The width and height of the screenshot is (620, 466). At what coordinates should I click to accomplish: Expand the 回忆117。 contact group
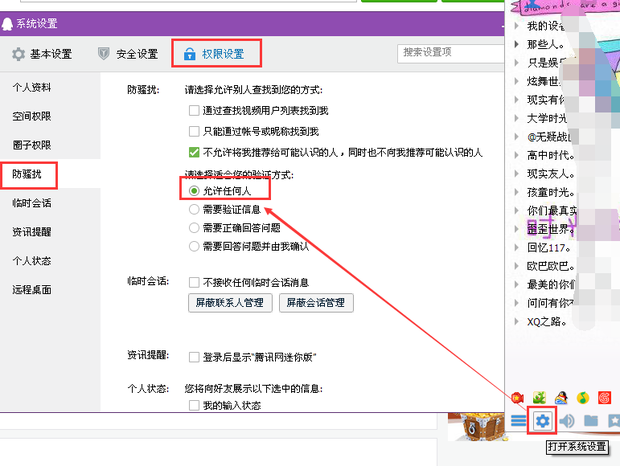pos(516,247)
